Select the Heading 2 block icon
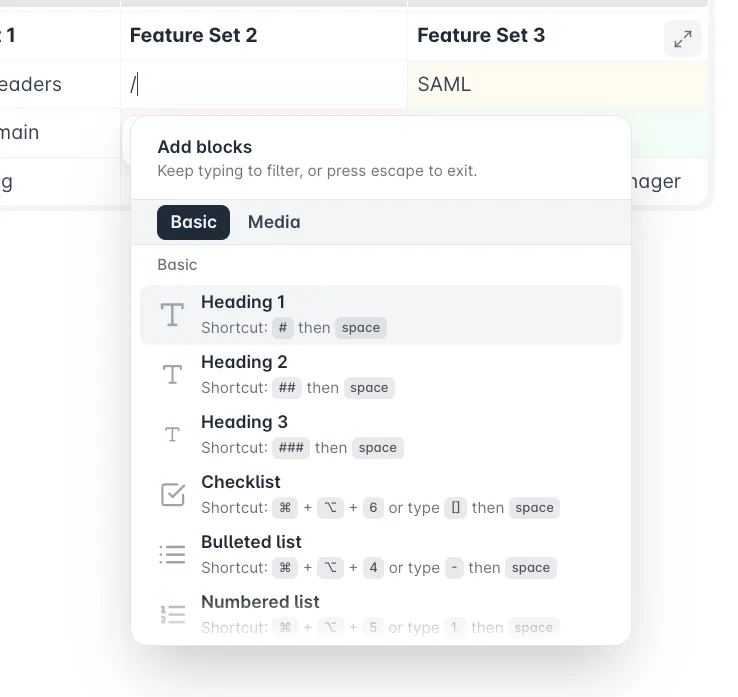This screenshot has width=738, height=697. (x=172, y=375)
